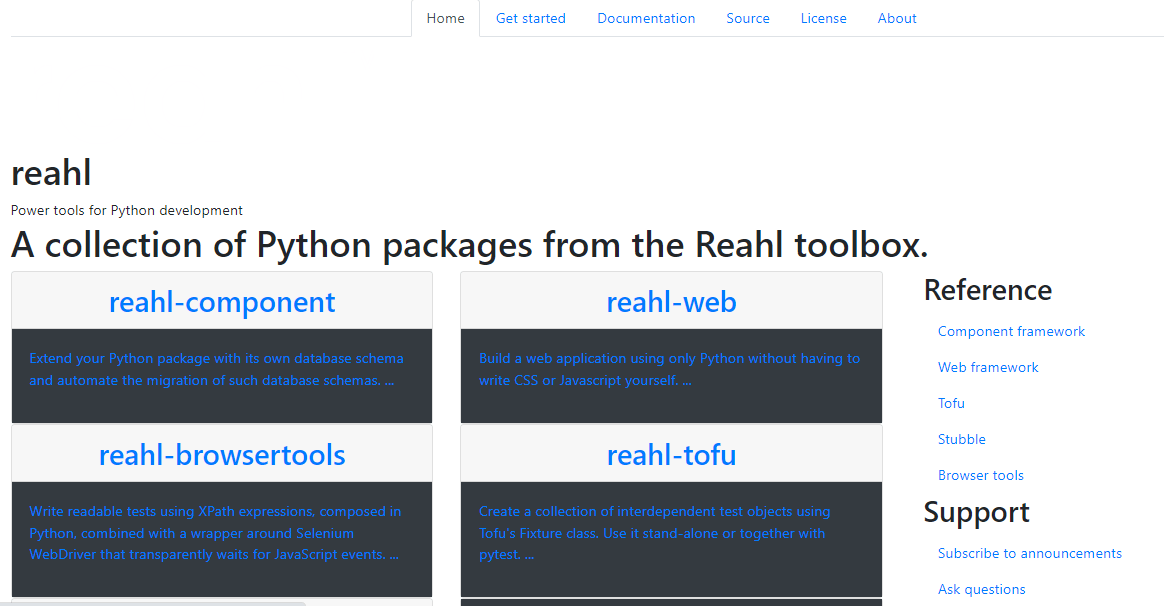Viewport: 1164px width, 606px height.
Task: Select the reahl-tofu package title
Action: tap(671, 455)
